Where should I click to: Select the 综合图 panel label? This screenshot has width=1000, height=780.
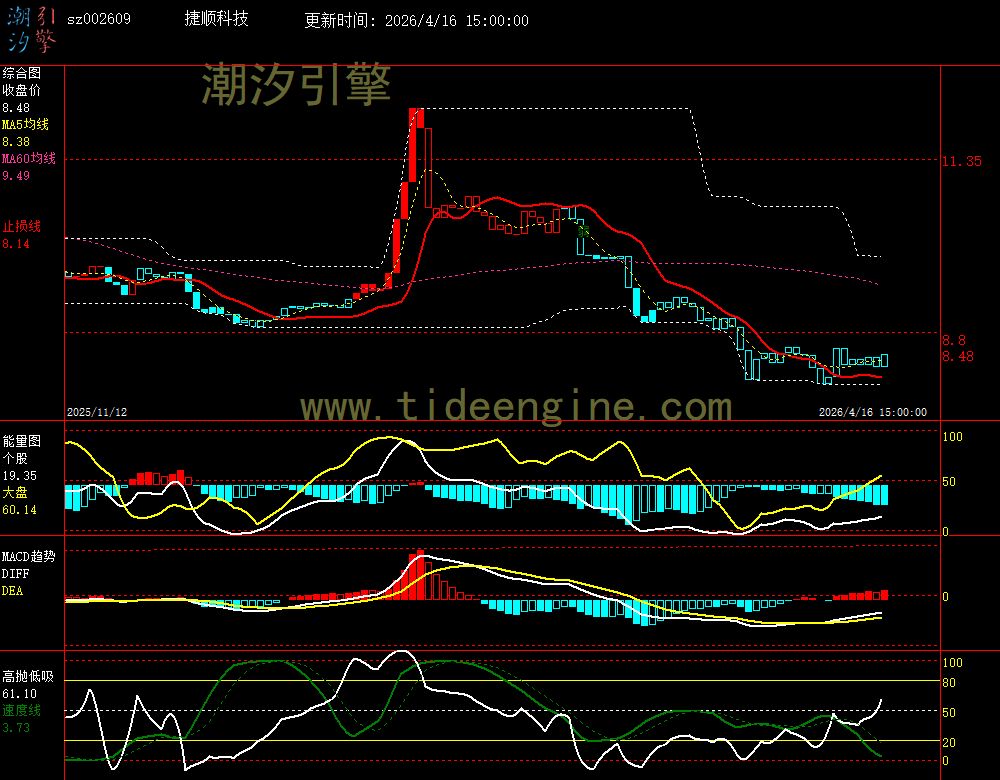(21, 73)
